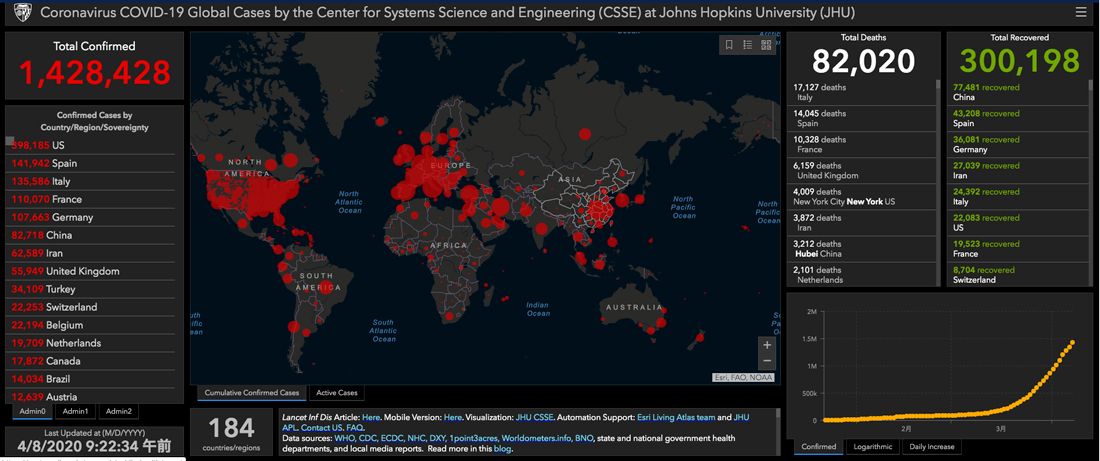Show the Logarithmic chart tab
1100x461 pixels.
[873, 446]
